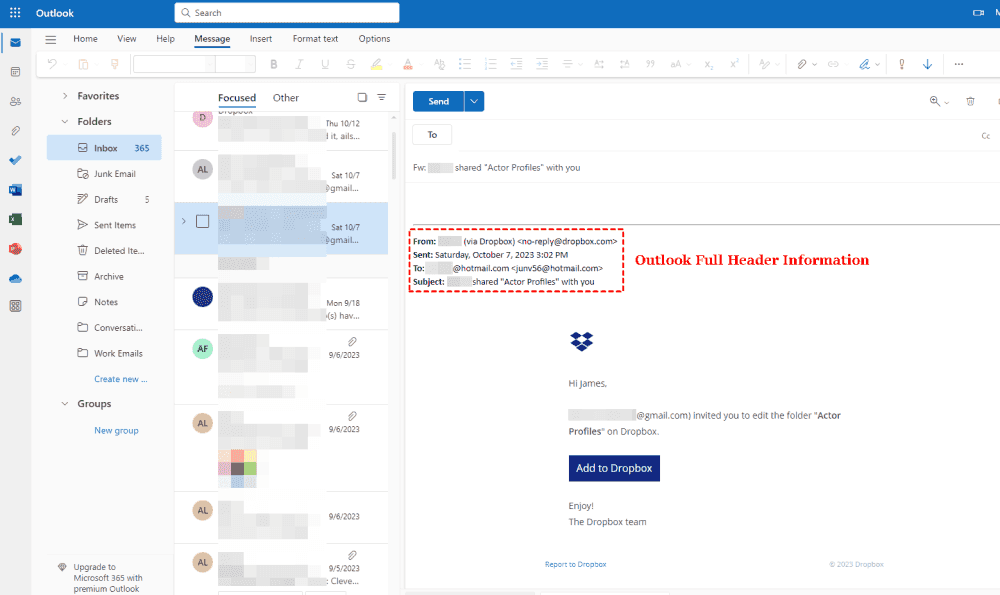1000x595 pixels.
Task: Toggle the select-all messages checkbox icon
Action: [x=362, y=98]
